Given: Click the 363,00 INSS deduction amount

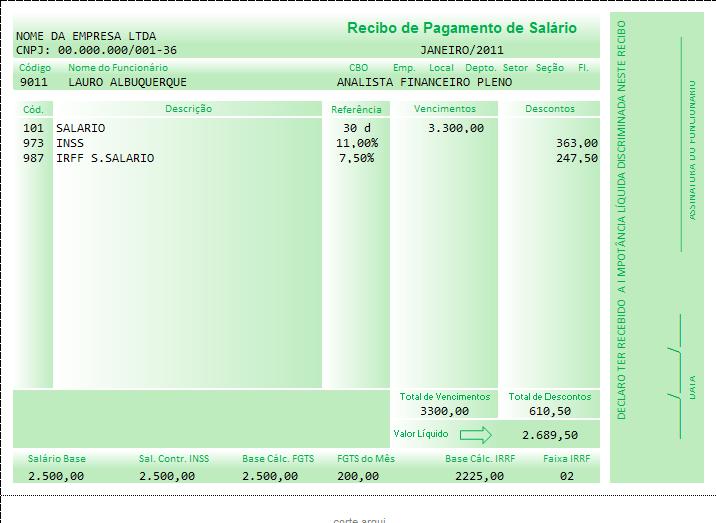Looking at the screenshot, I should pos(576,143).
